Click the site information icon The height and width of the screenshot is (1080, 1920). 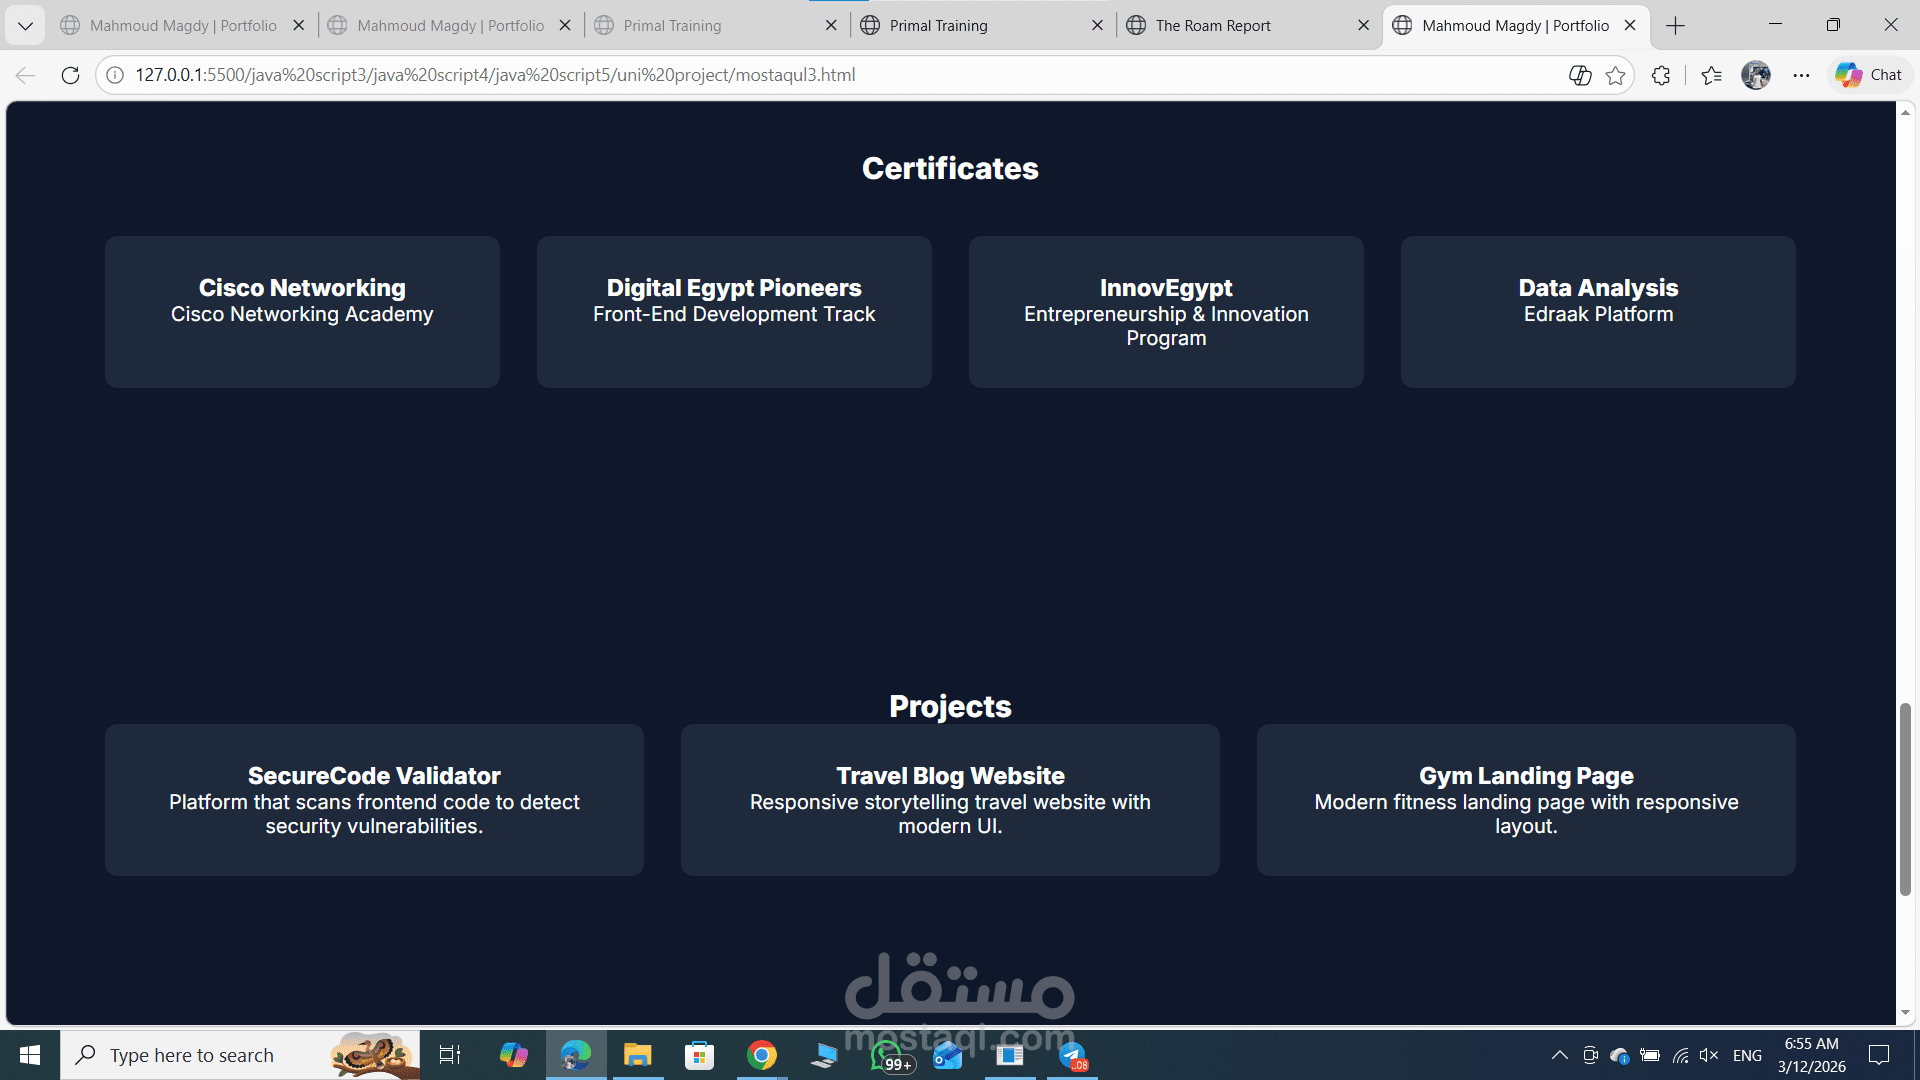point(115,75)
